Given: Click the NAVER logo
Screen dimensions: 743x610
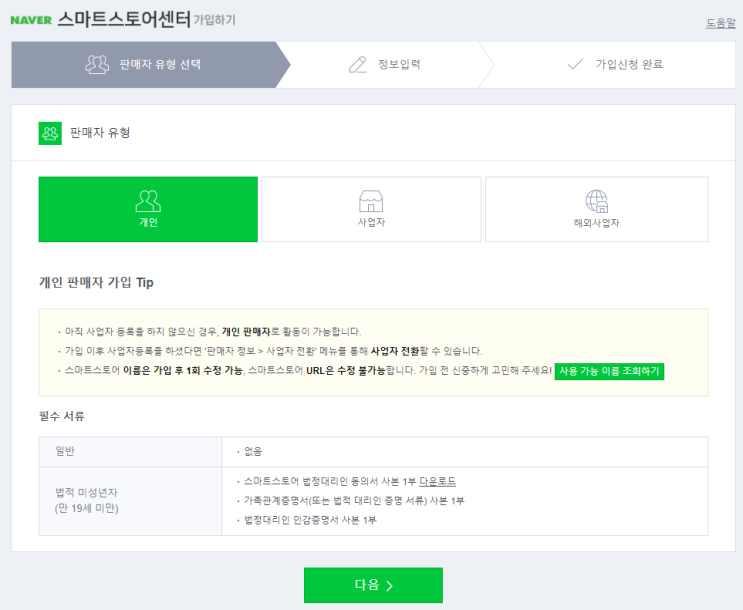Looking at the screenshot, I should point(31,20).
